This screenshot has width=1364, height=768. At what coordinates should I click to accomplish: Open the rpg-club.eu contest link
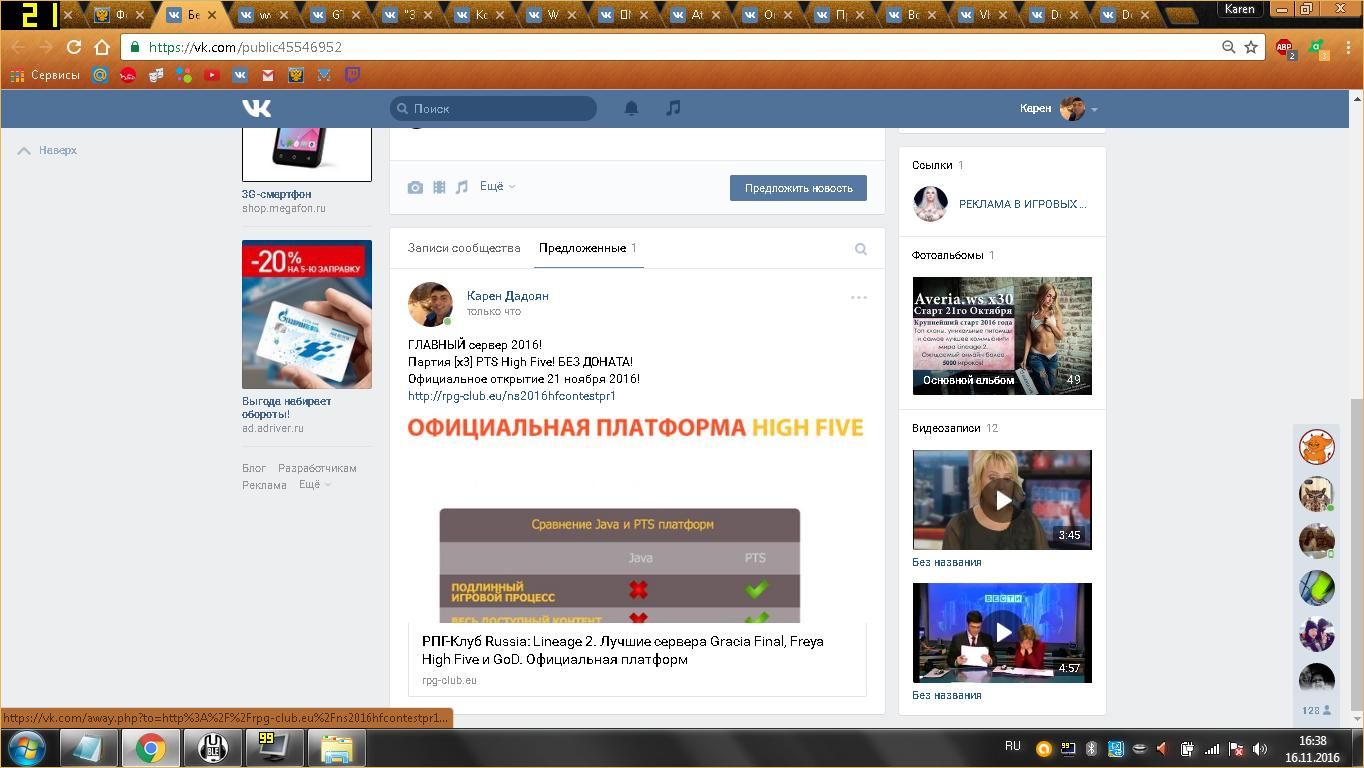[x=511, y=396]
